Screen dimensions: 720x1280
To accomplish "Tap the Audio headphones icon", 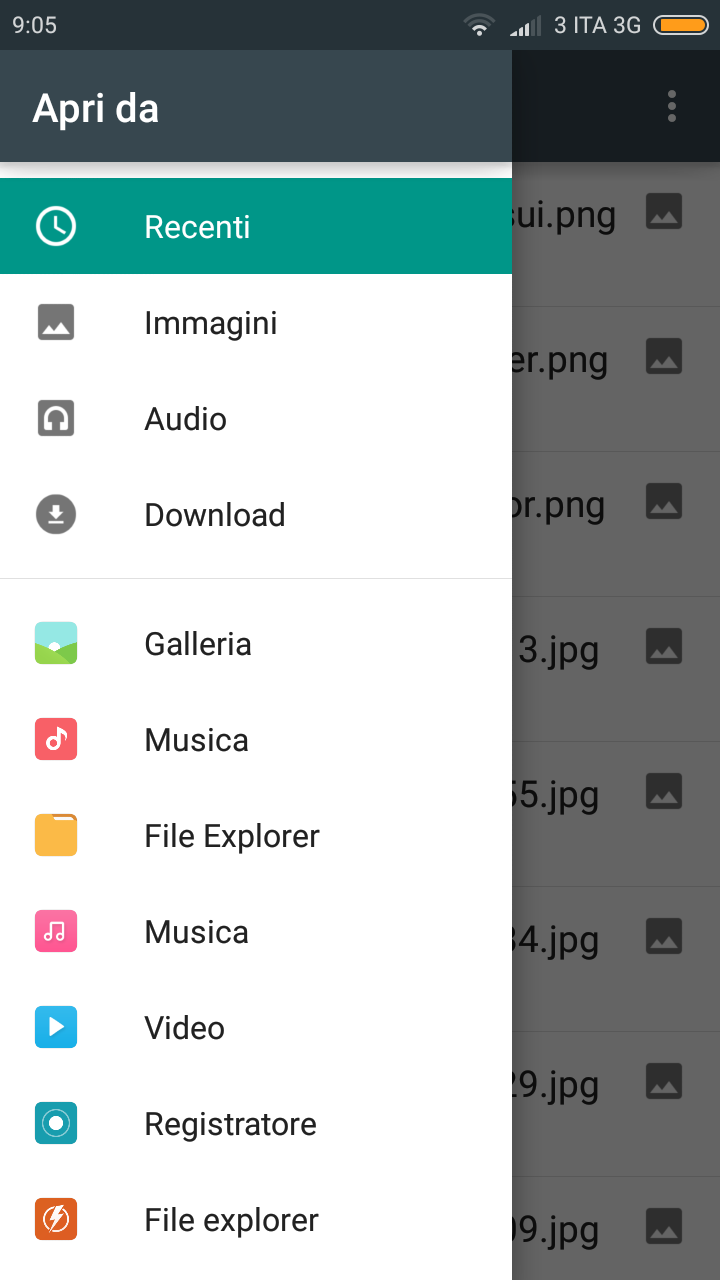I will (56, 419).
